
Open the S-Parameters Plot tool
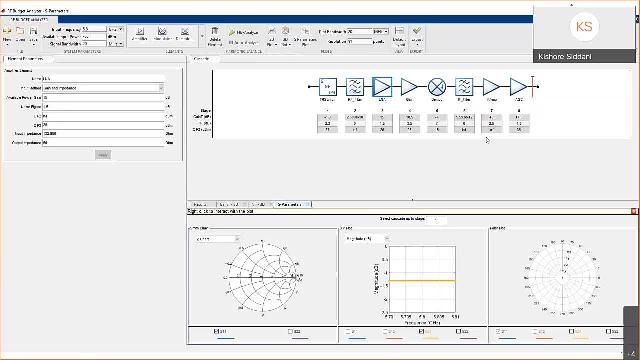coord(305,36)
